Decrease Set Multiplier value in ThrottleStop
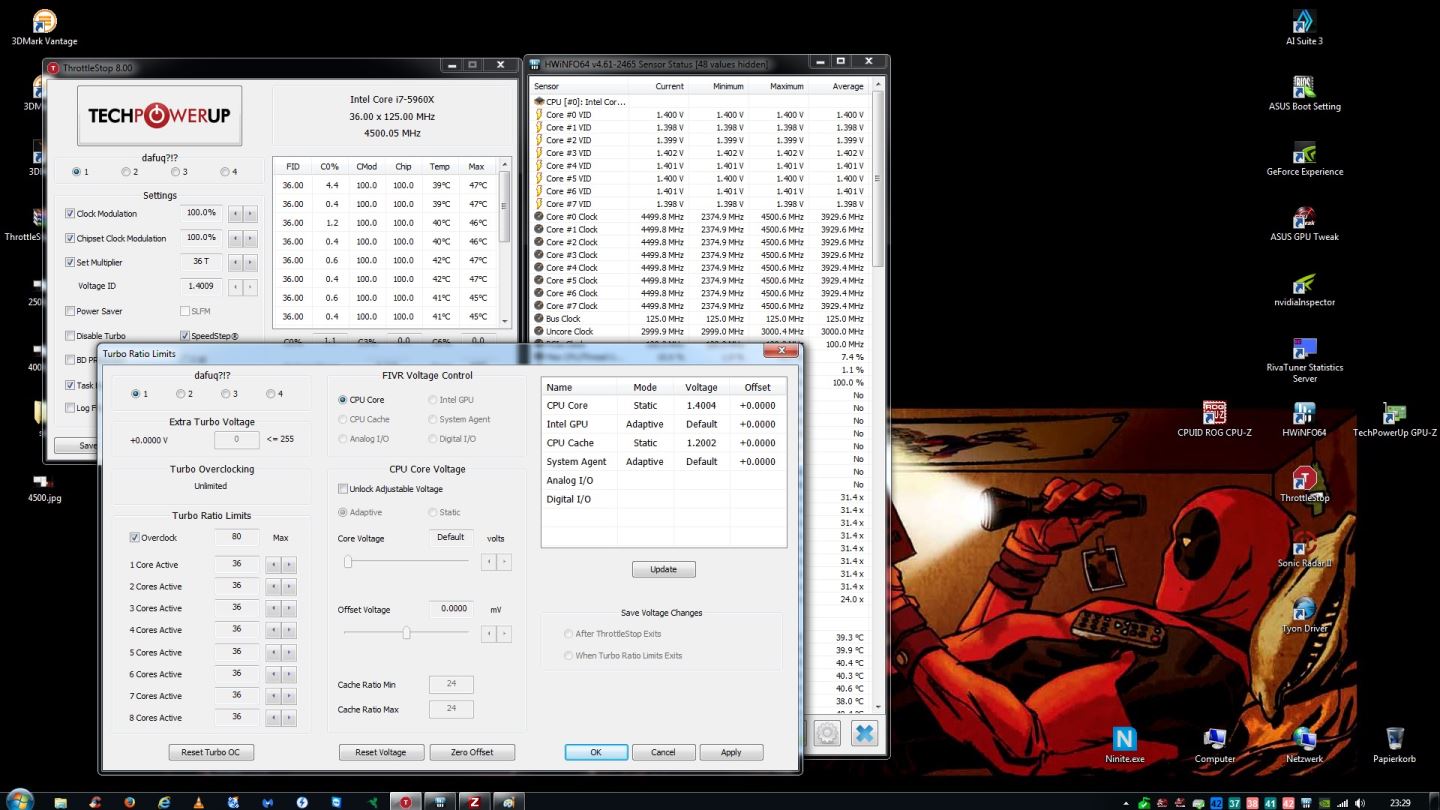 [x=235, y=263]
